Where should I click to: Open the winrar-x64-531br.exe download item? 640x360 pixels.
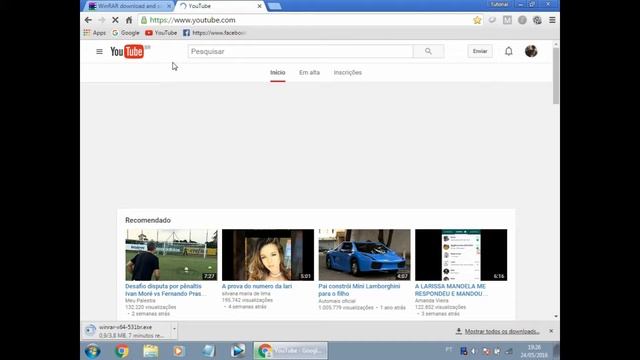(x=127, y=331)
